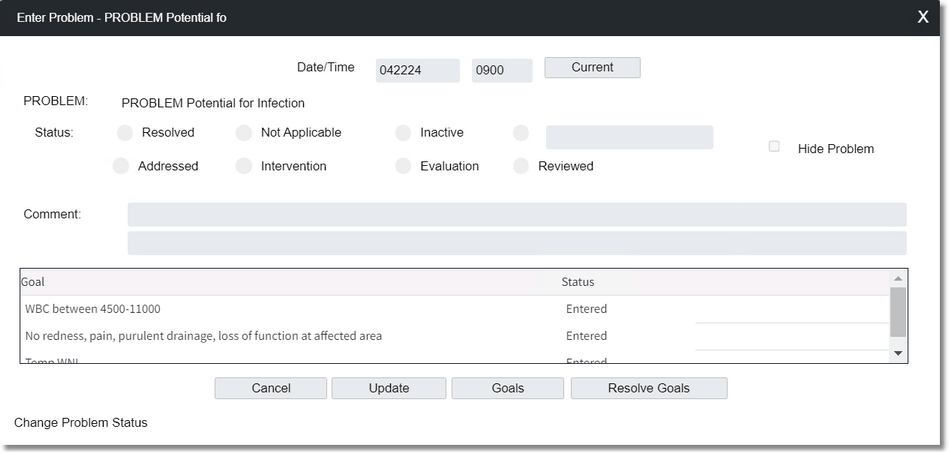Select the Not Applicable status option
Viewport: 949px width, 454px height.
click(244, 133)
